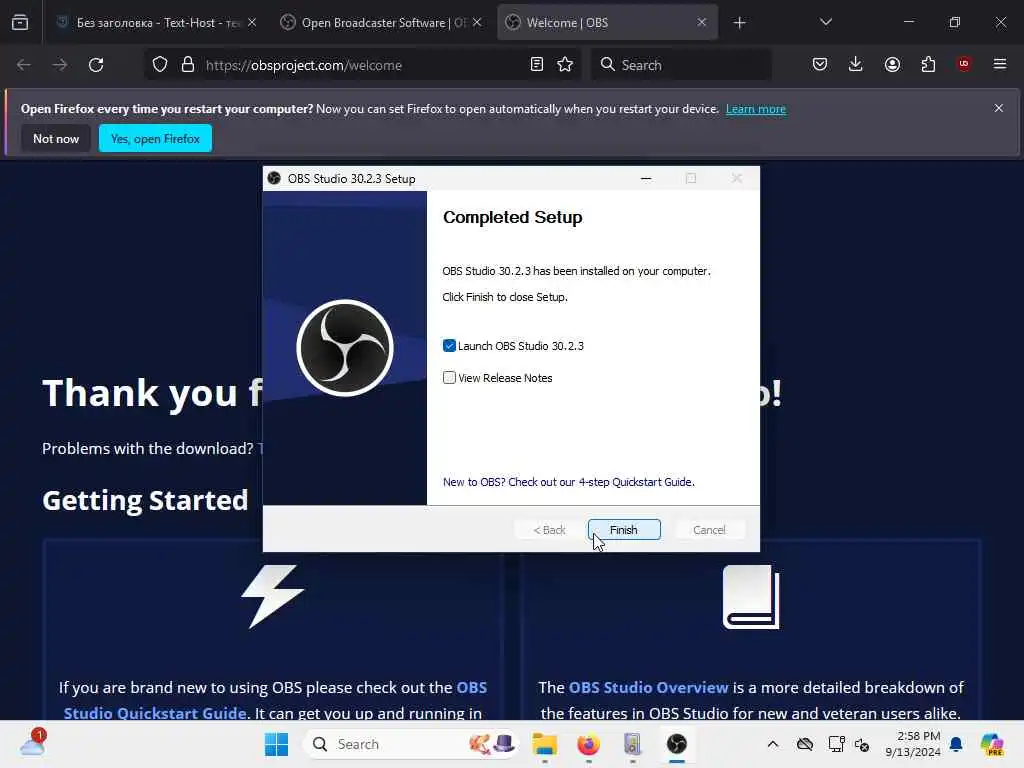
Task: Open the Windows Start menu
Action: [x=276, y=744]
